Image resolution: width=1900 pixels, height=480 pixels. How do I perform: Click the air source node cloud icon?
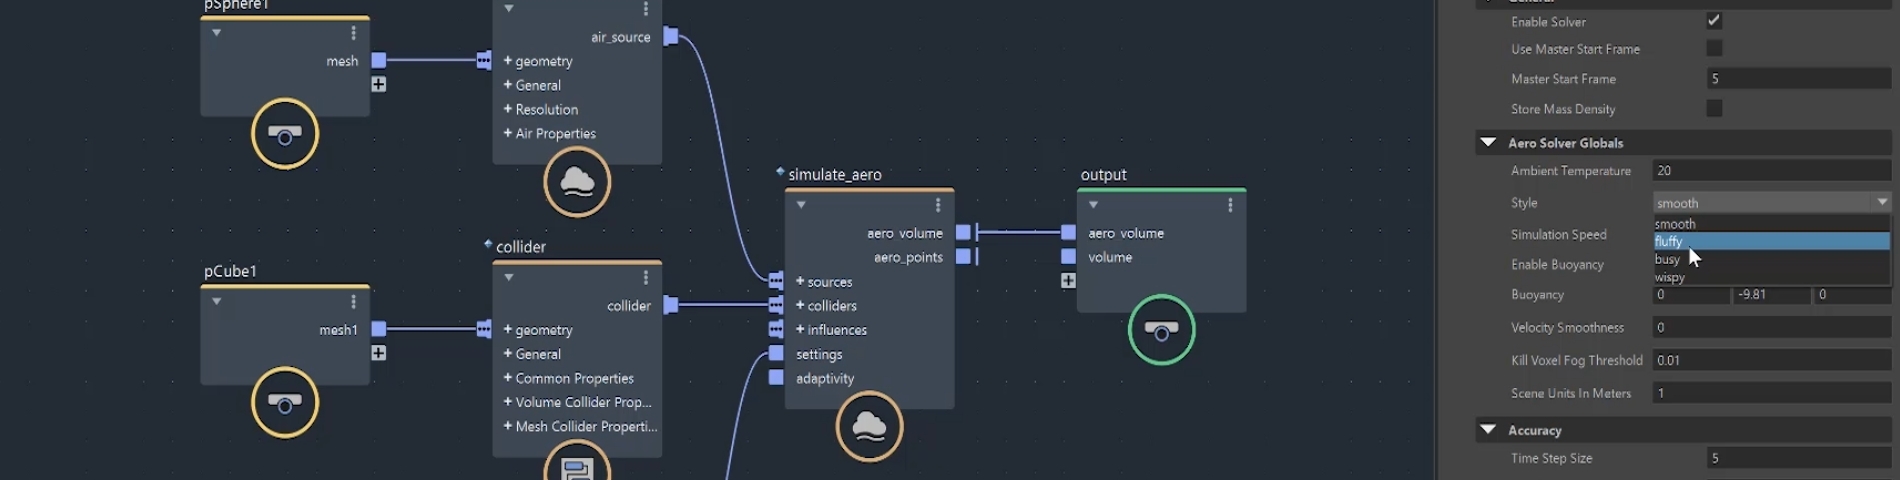[577, 182]
